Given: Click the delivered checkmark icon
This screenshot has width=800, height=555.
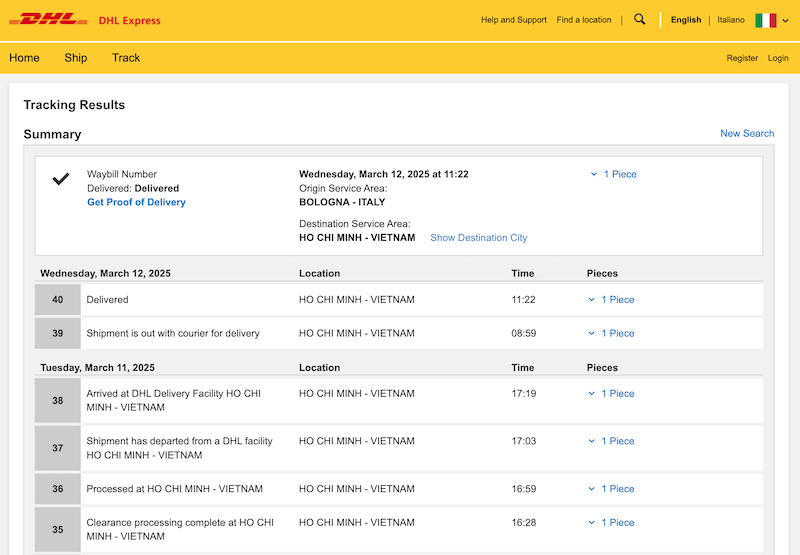Looking at the screenshot, I should click(61, 179).
